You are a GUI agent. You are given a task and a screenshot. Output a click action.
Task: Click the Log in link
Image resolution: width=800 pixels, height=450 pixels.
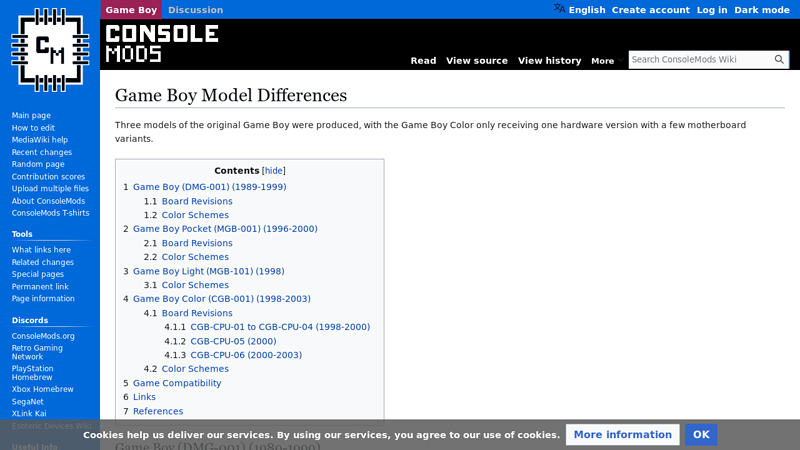tap(712, 10)
